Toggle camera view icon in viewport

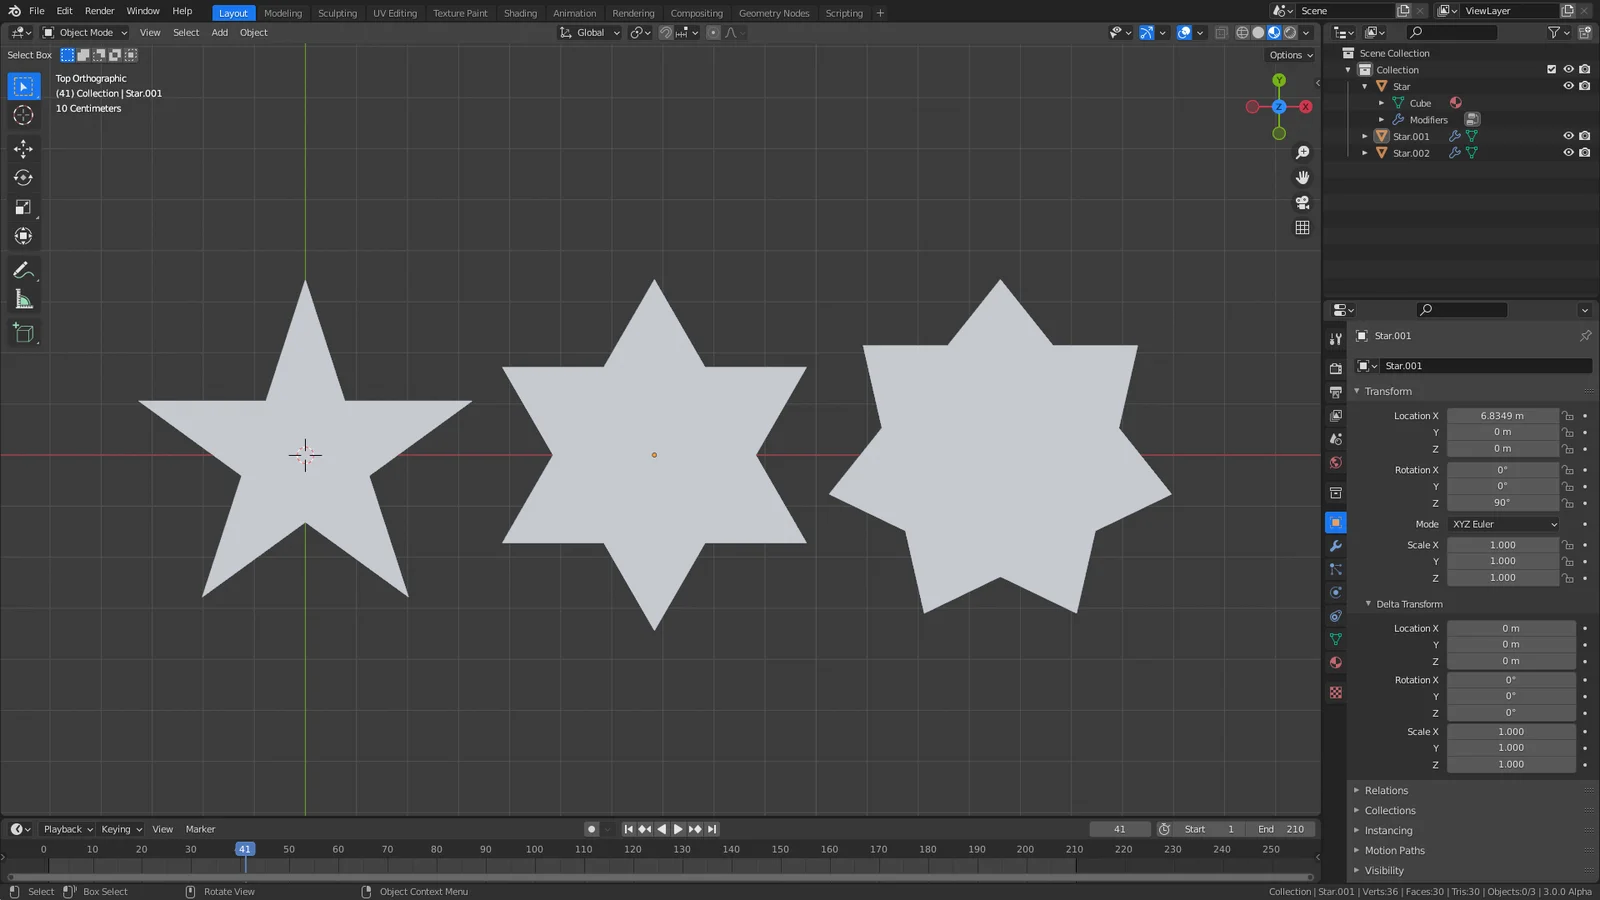(x=1302, y=202)
